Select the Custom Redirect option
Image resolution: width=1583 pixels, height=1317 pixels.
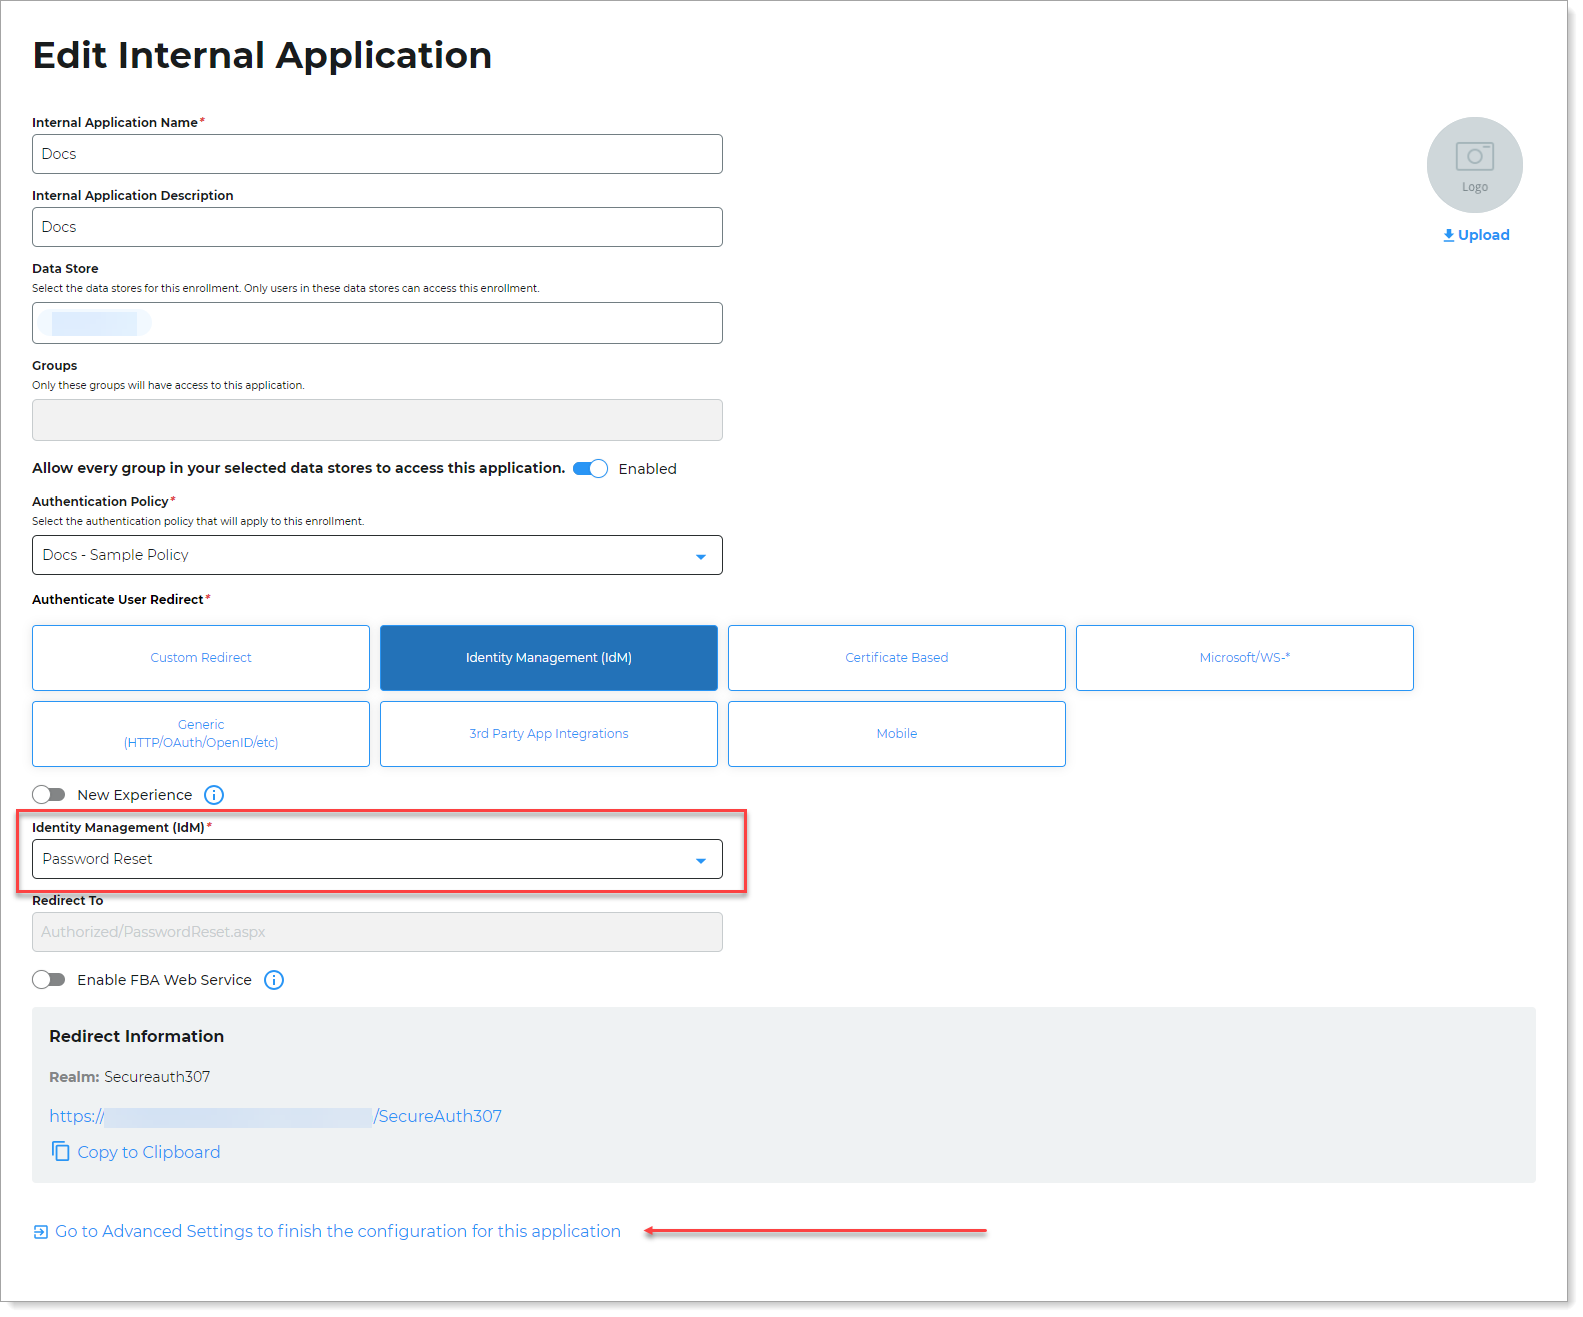pyautogui.click(x=201, y=658)
